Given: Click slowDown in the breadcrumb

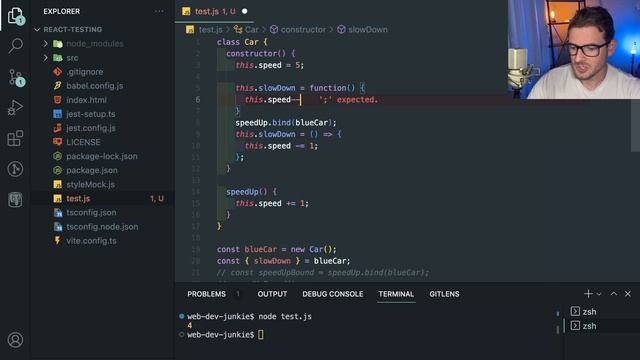Looking at the screenshot, I should click(x=368, y=29).
